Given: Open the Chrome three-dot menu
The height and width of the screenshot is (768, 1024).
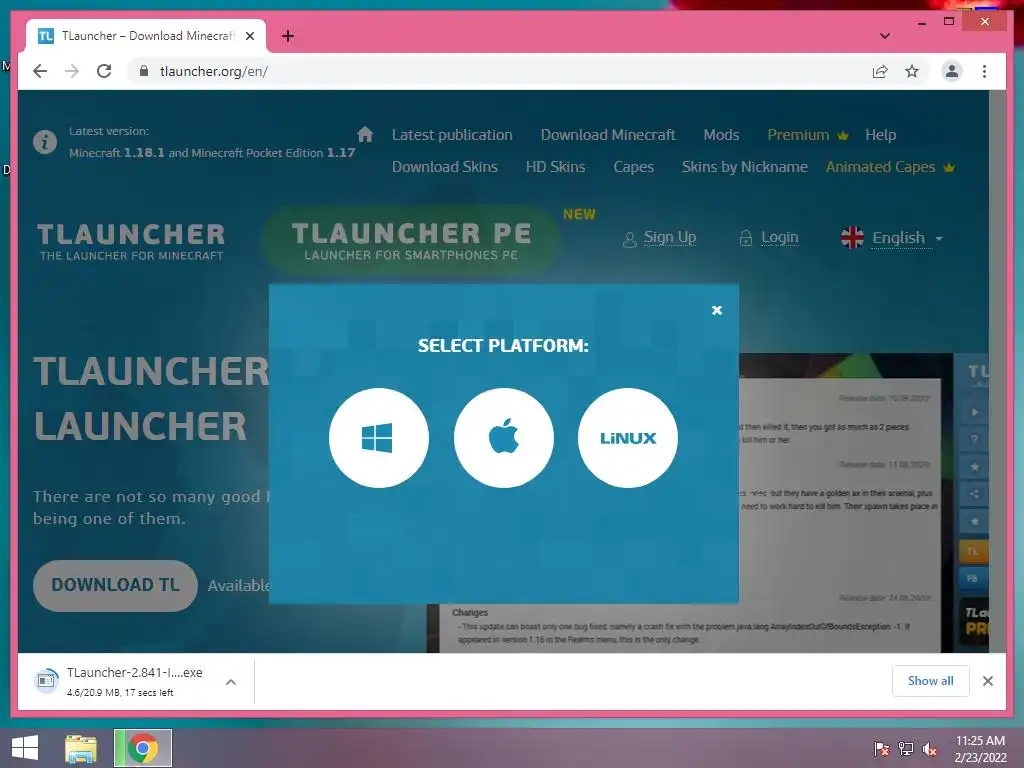Looking at the screenshot, I should pos(984,71).
